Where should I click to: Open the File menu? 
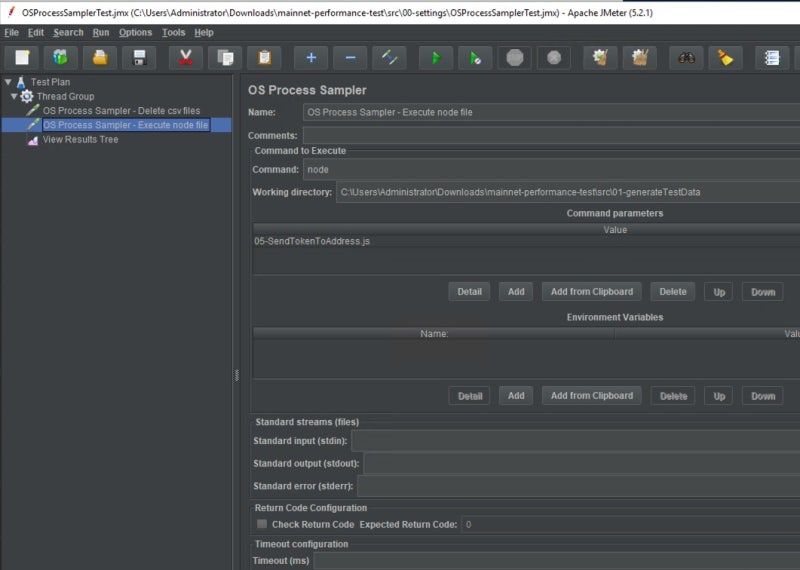(x=11, y=32)
